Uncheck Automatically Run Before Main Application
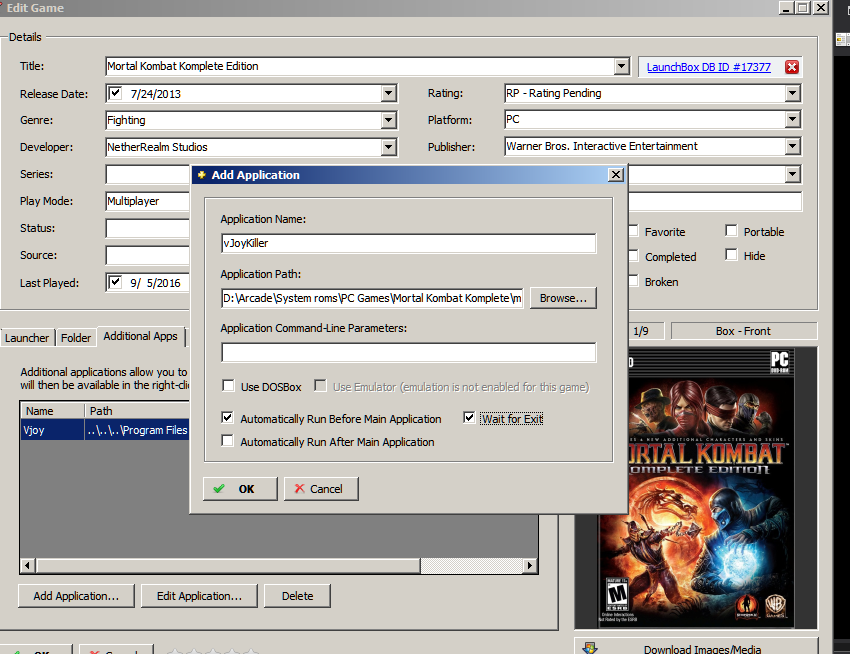 228,418
